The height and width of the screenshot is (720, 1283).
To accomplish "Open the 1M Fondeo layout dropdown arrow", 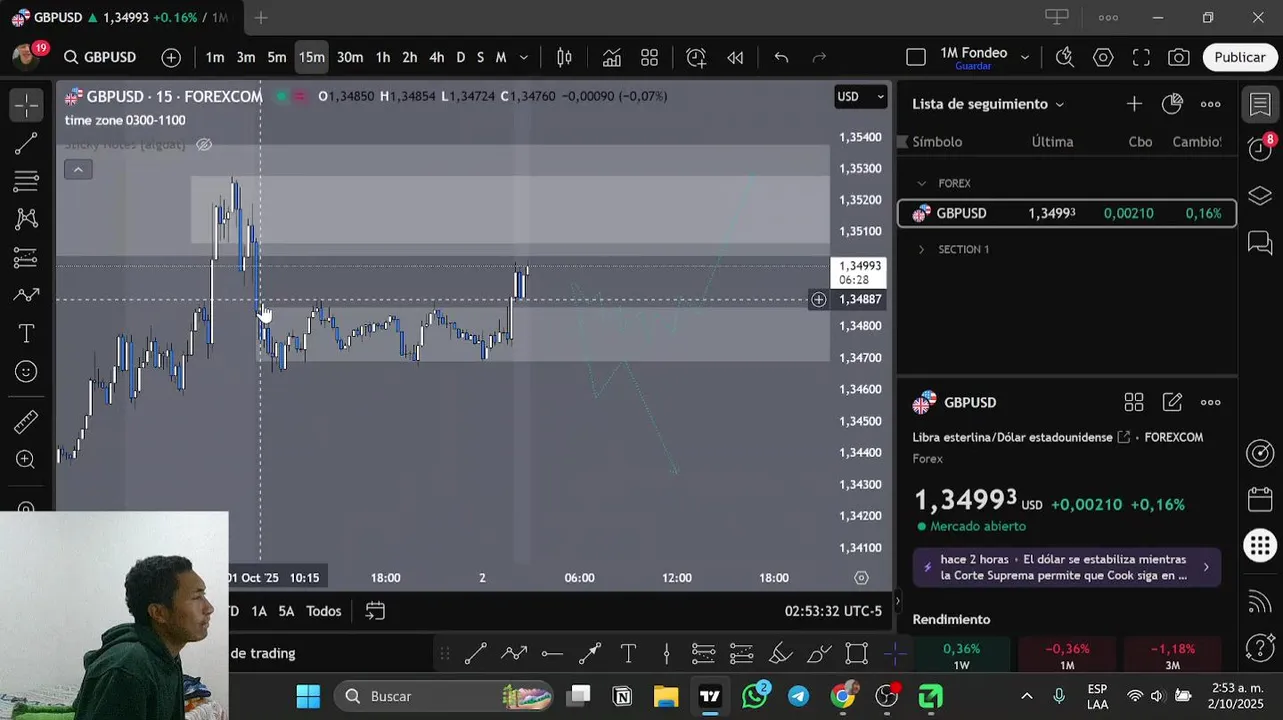I will click(x=1024, y=57).
